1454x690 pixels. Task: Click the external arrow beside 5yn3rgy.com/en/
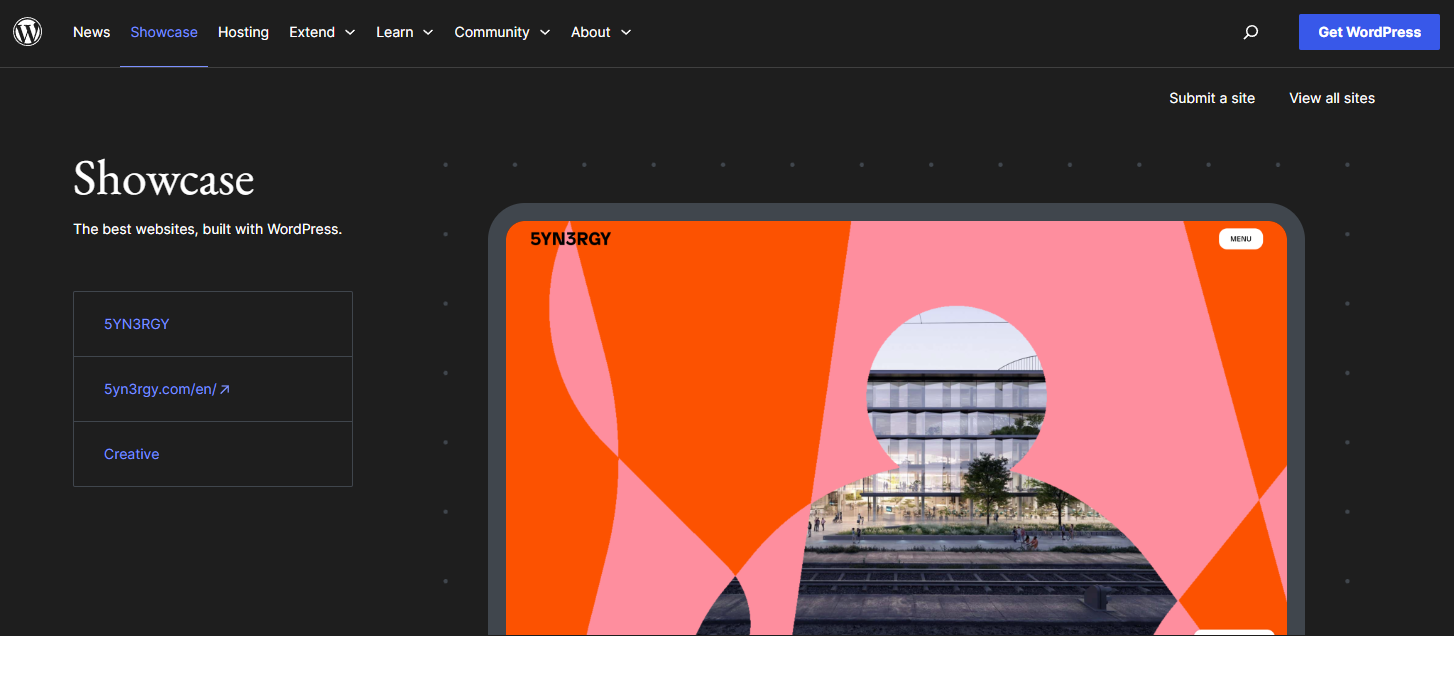225,390
